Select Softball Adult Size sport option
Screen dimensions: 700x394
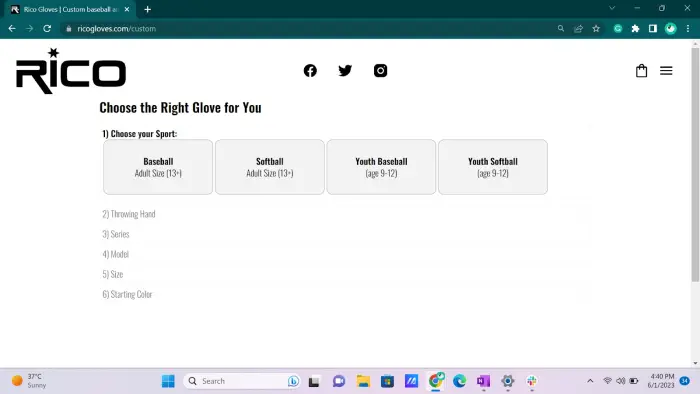[270, 167]
